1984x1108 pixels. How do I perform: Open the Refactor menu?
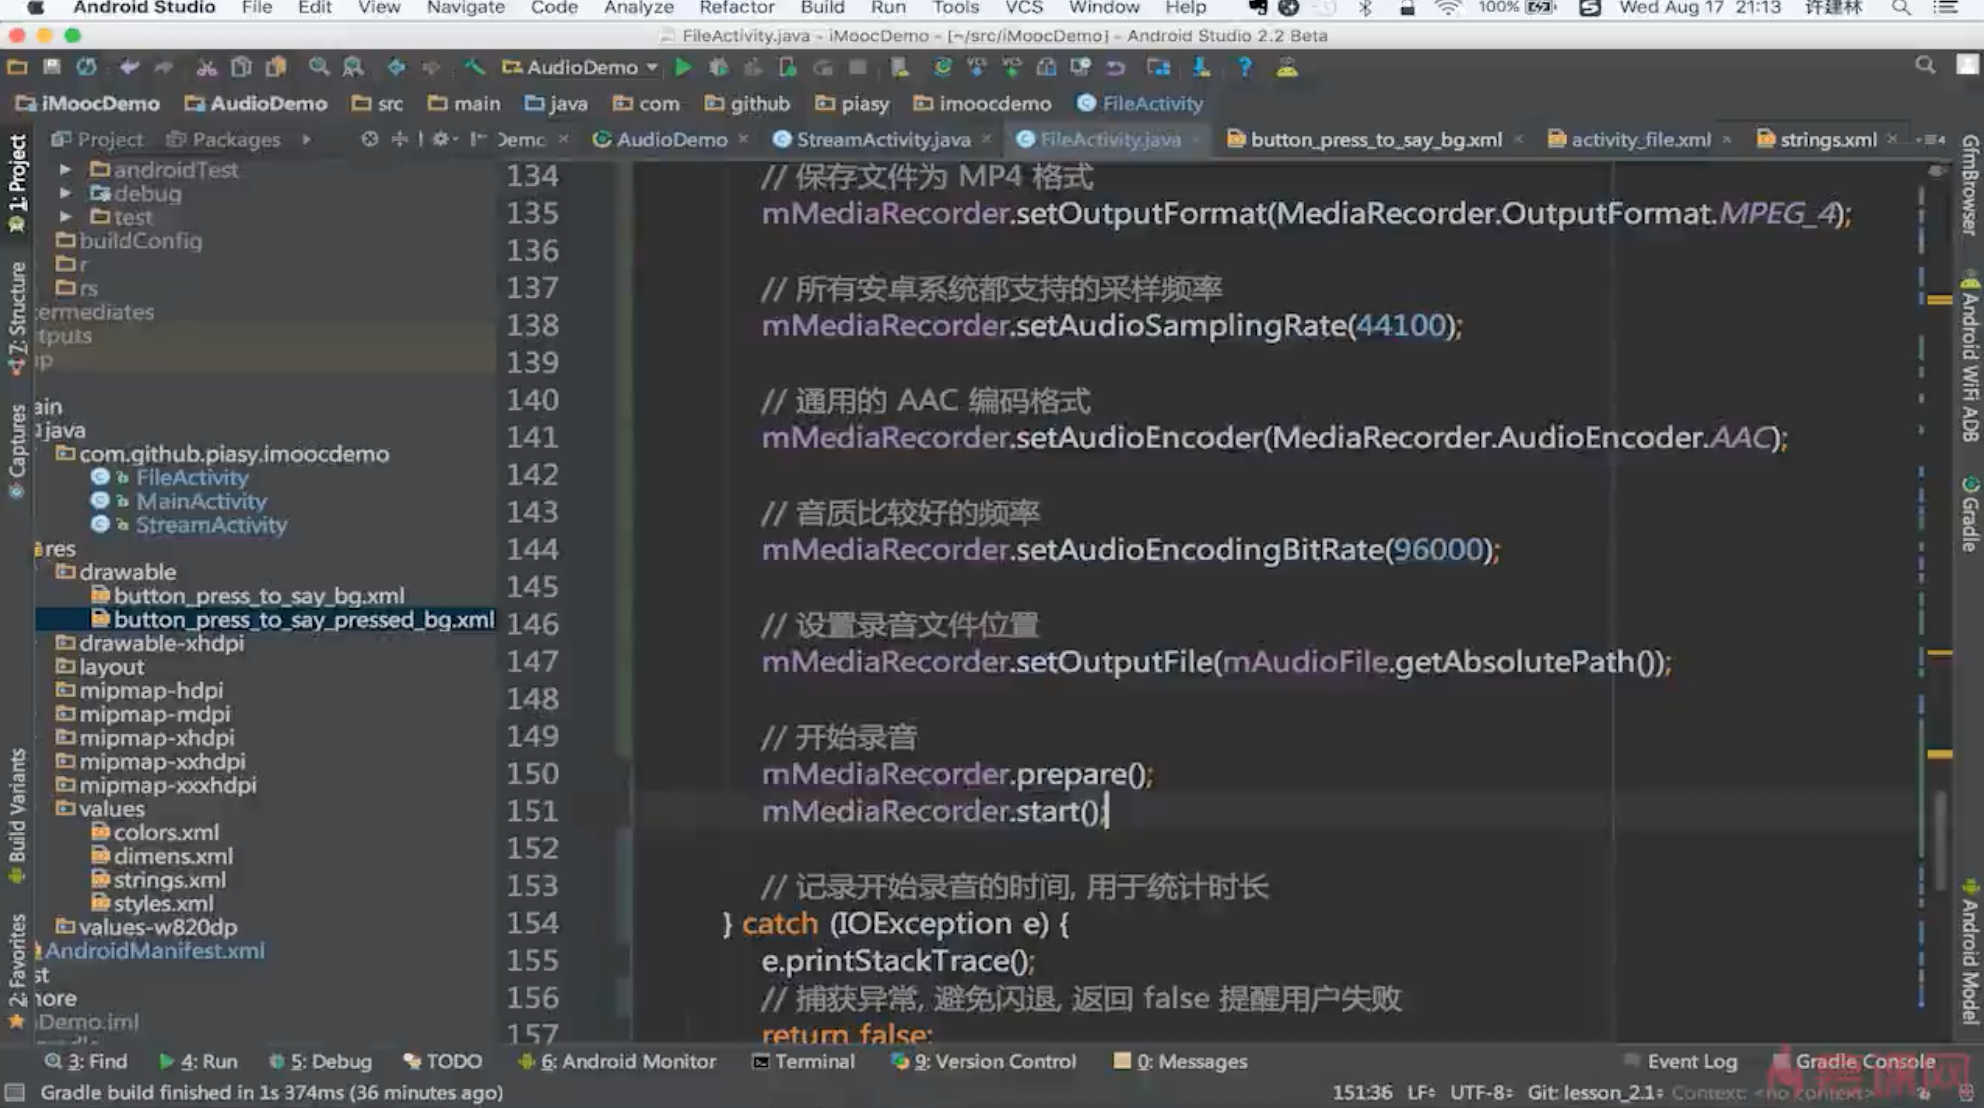[736, 8]
